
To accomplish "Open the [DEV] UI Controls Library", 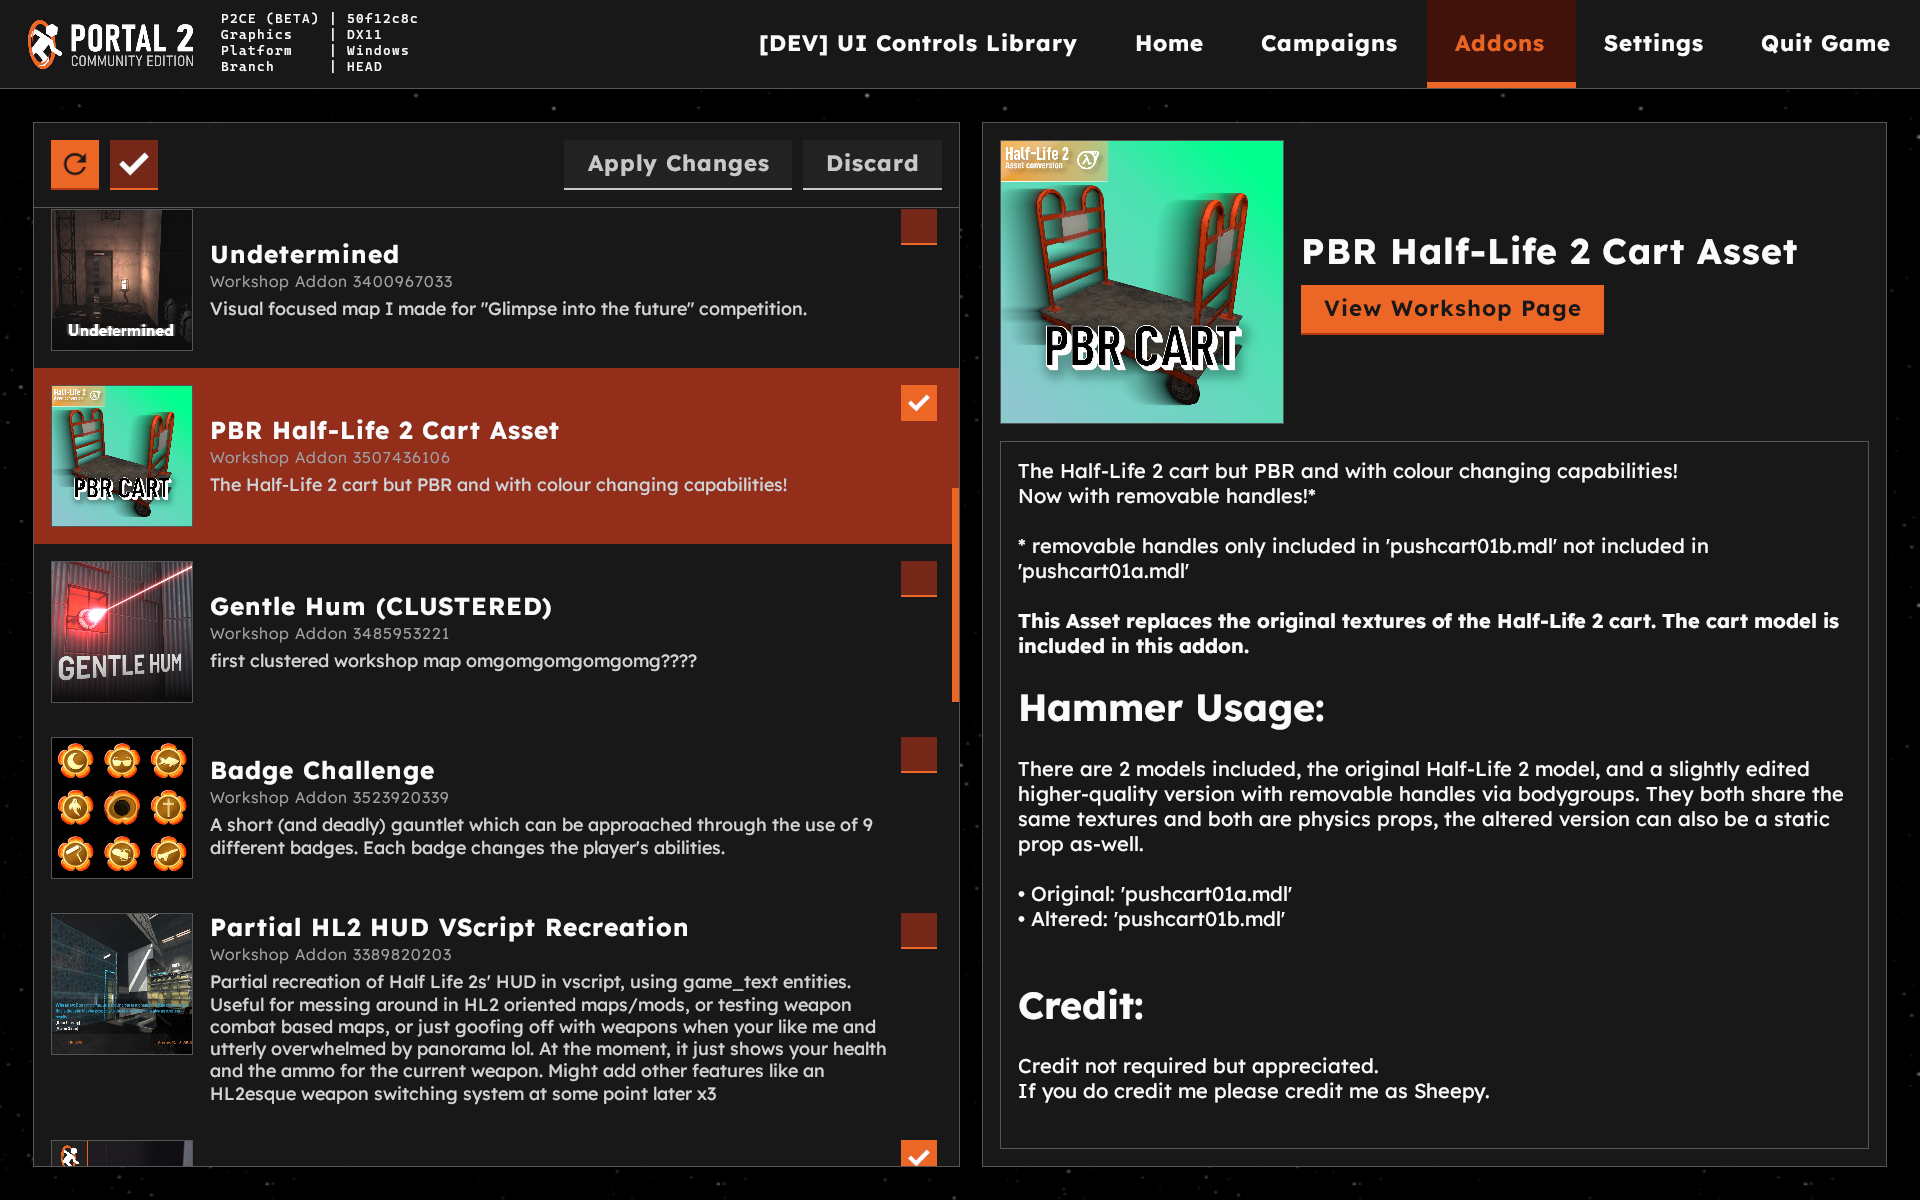I will point(918,43).
